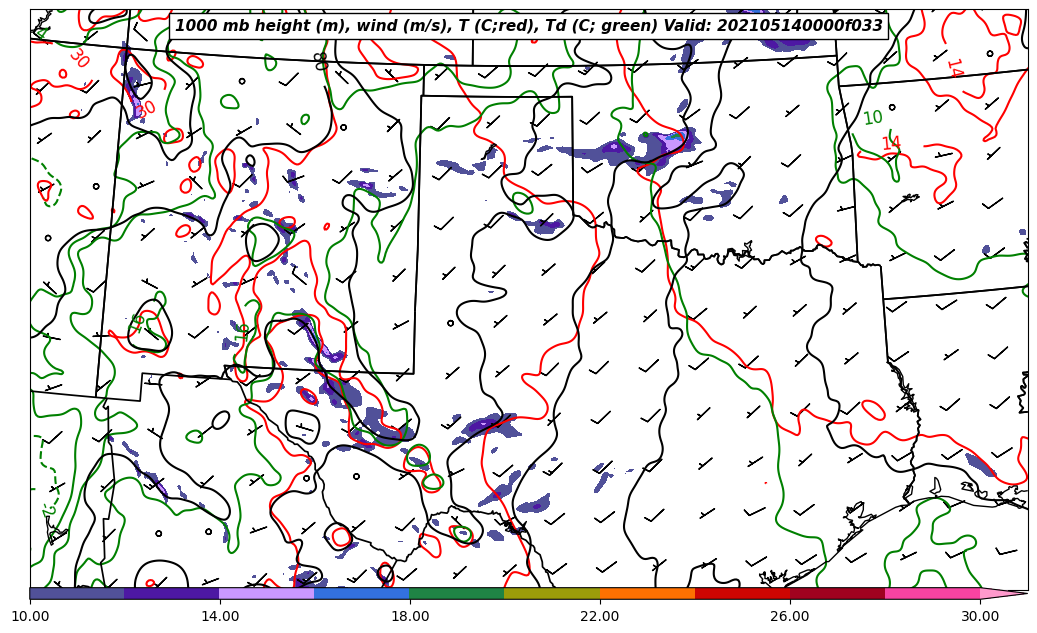Viewport: 1037px width, 633px height.
Task: Select the orange segment of the colorbar
Action: [x=647, y=593]
